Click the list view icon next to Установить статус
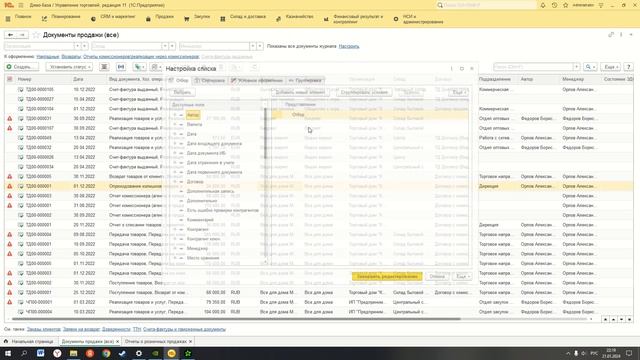640x360 pixels. pyautogui.click(x=104, y=67)
